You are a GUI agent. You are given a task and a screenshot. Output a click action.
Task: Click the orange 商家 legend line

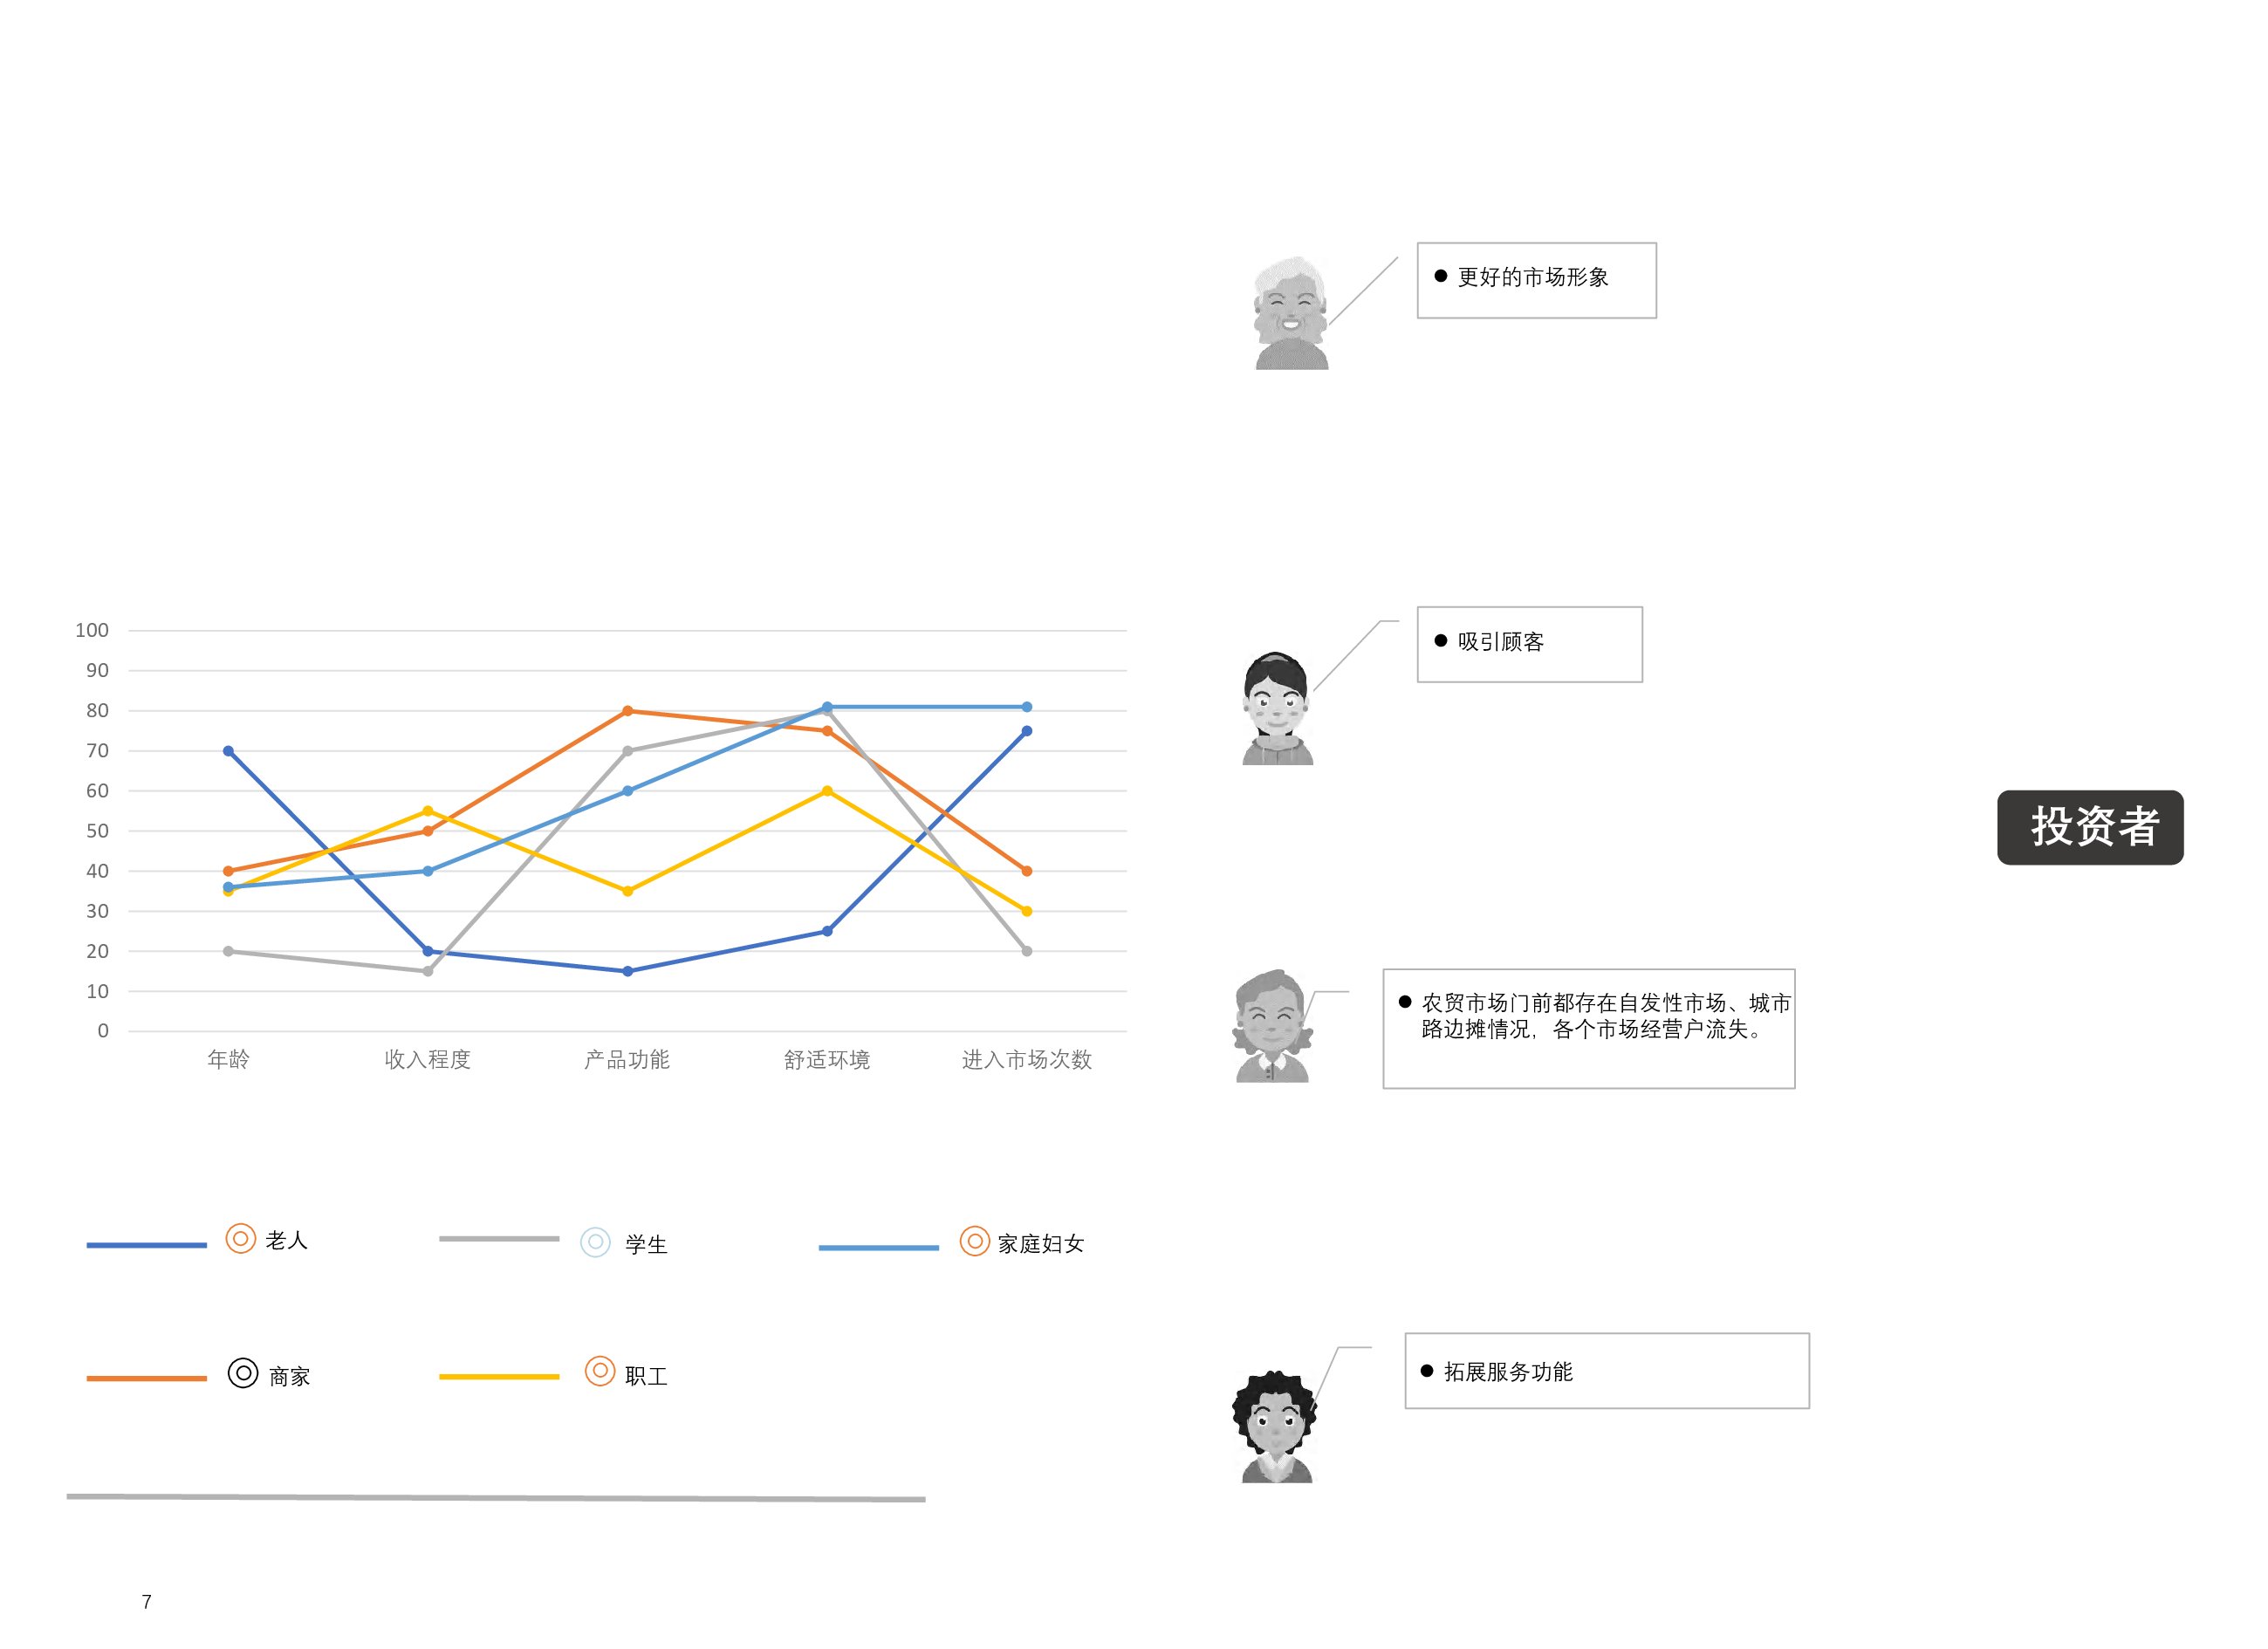coord(146,1378)
